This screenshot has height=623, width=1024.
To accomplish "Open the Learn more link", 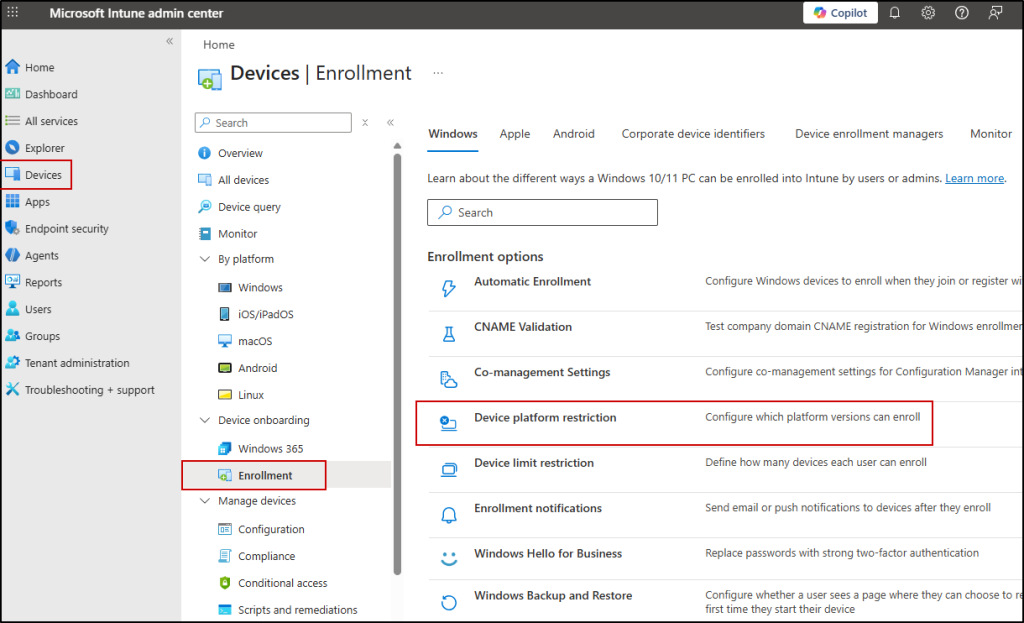I will [974, 178].
